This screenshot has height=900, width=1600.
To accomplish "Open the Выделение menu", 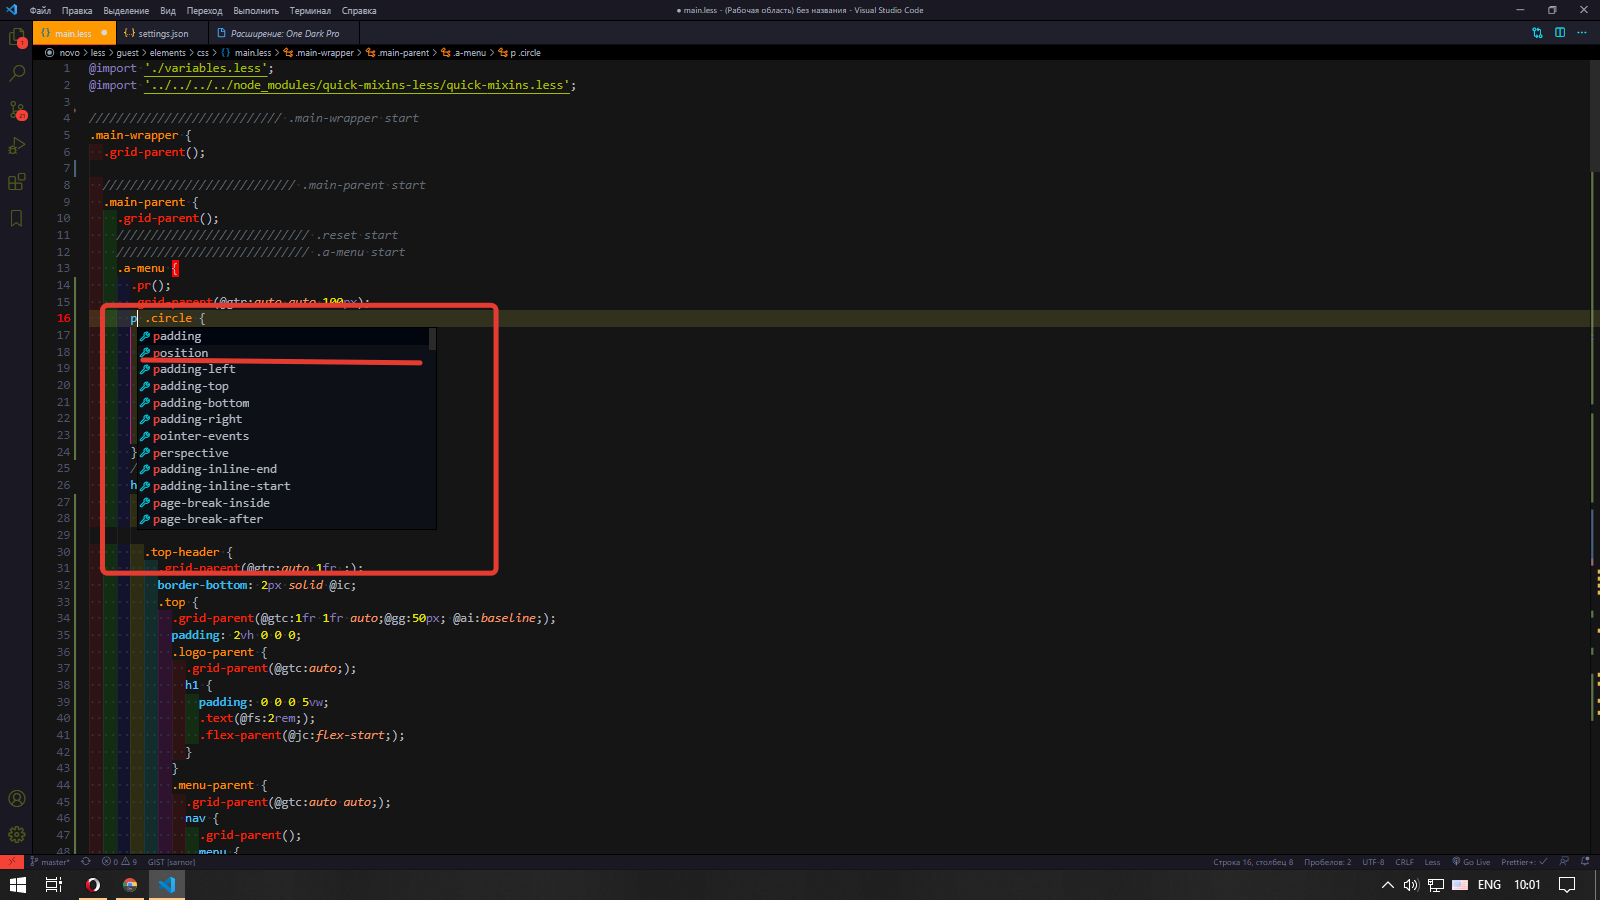I will [x=126, y=10].
